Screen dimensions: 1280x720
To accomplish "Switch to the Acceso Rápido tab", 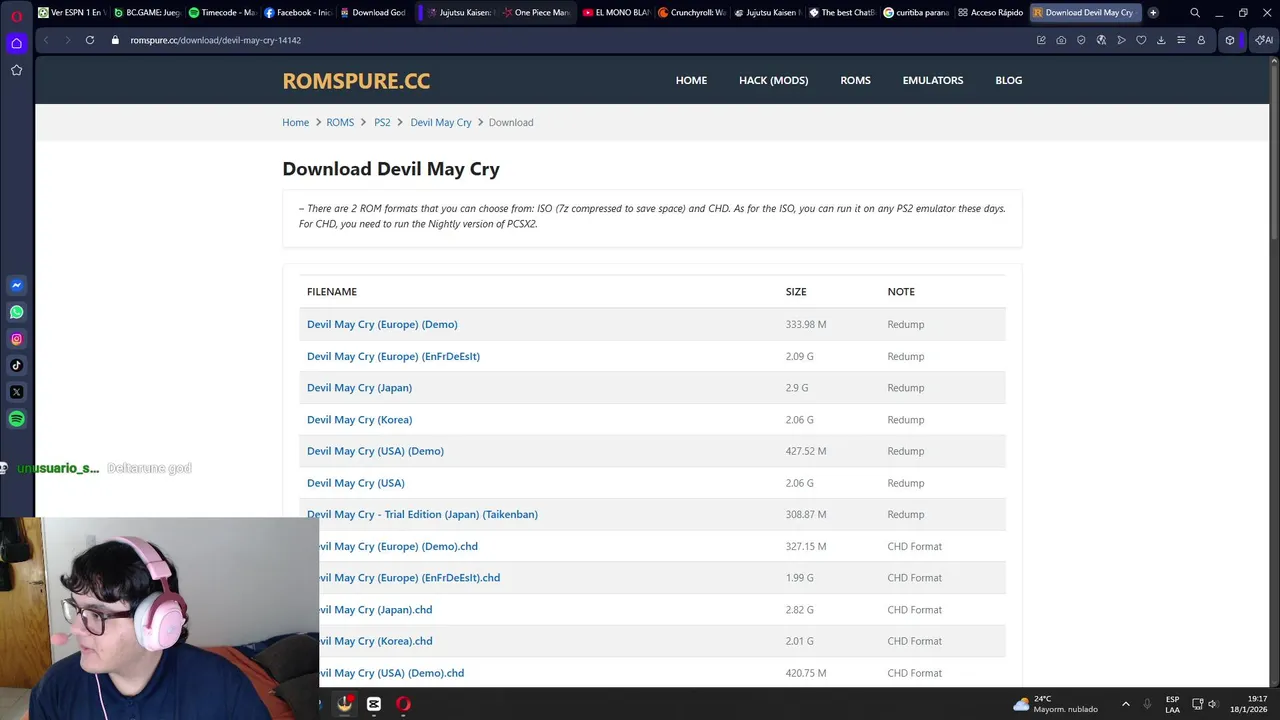I will tap(991, 13).
